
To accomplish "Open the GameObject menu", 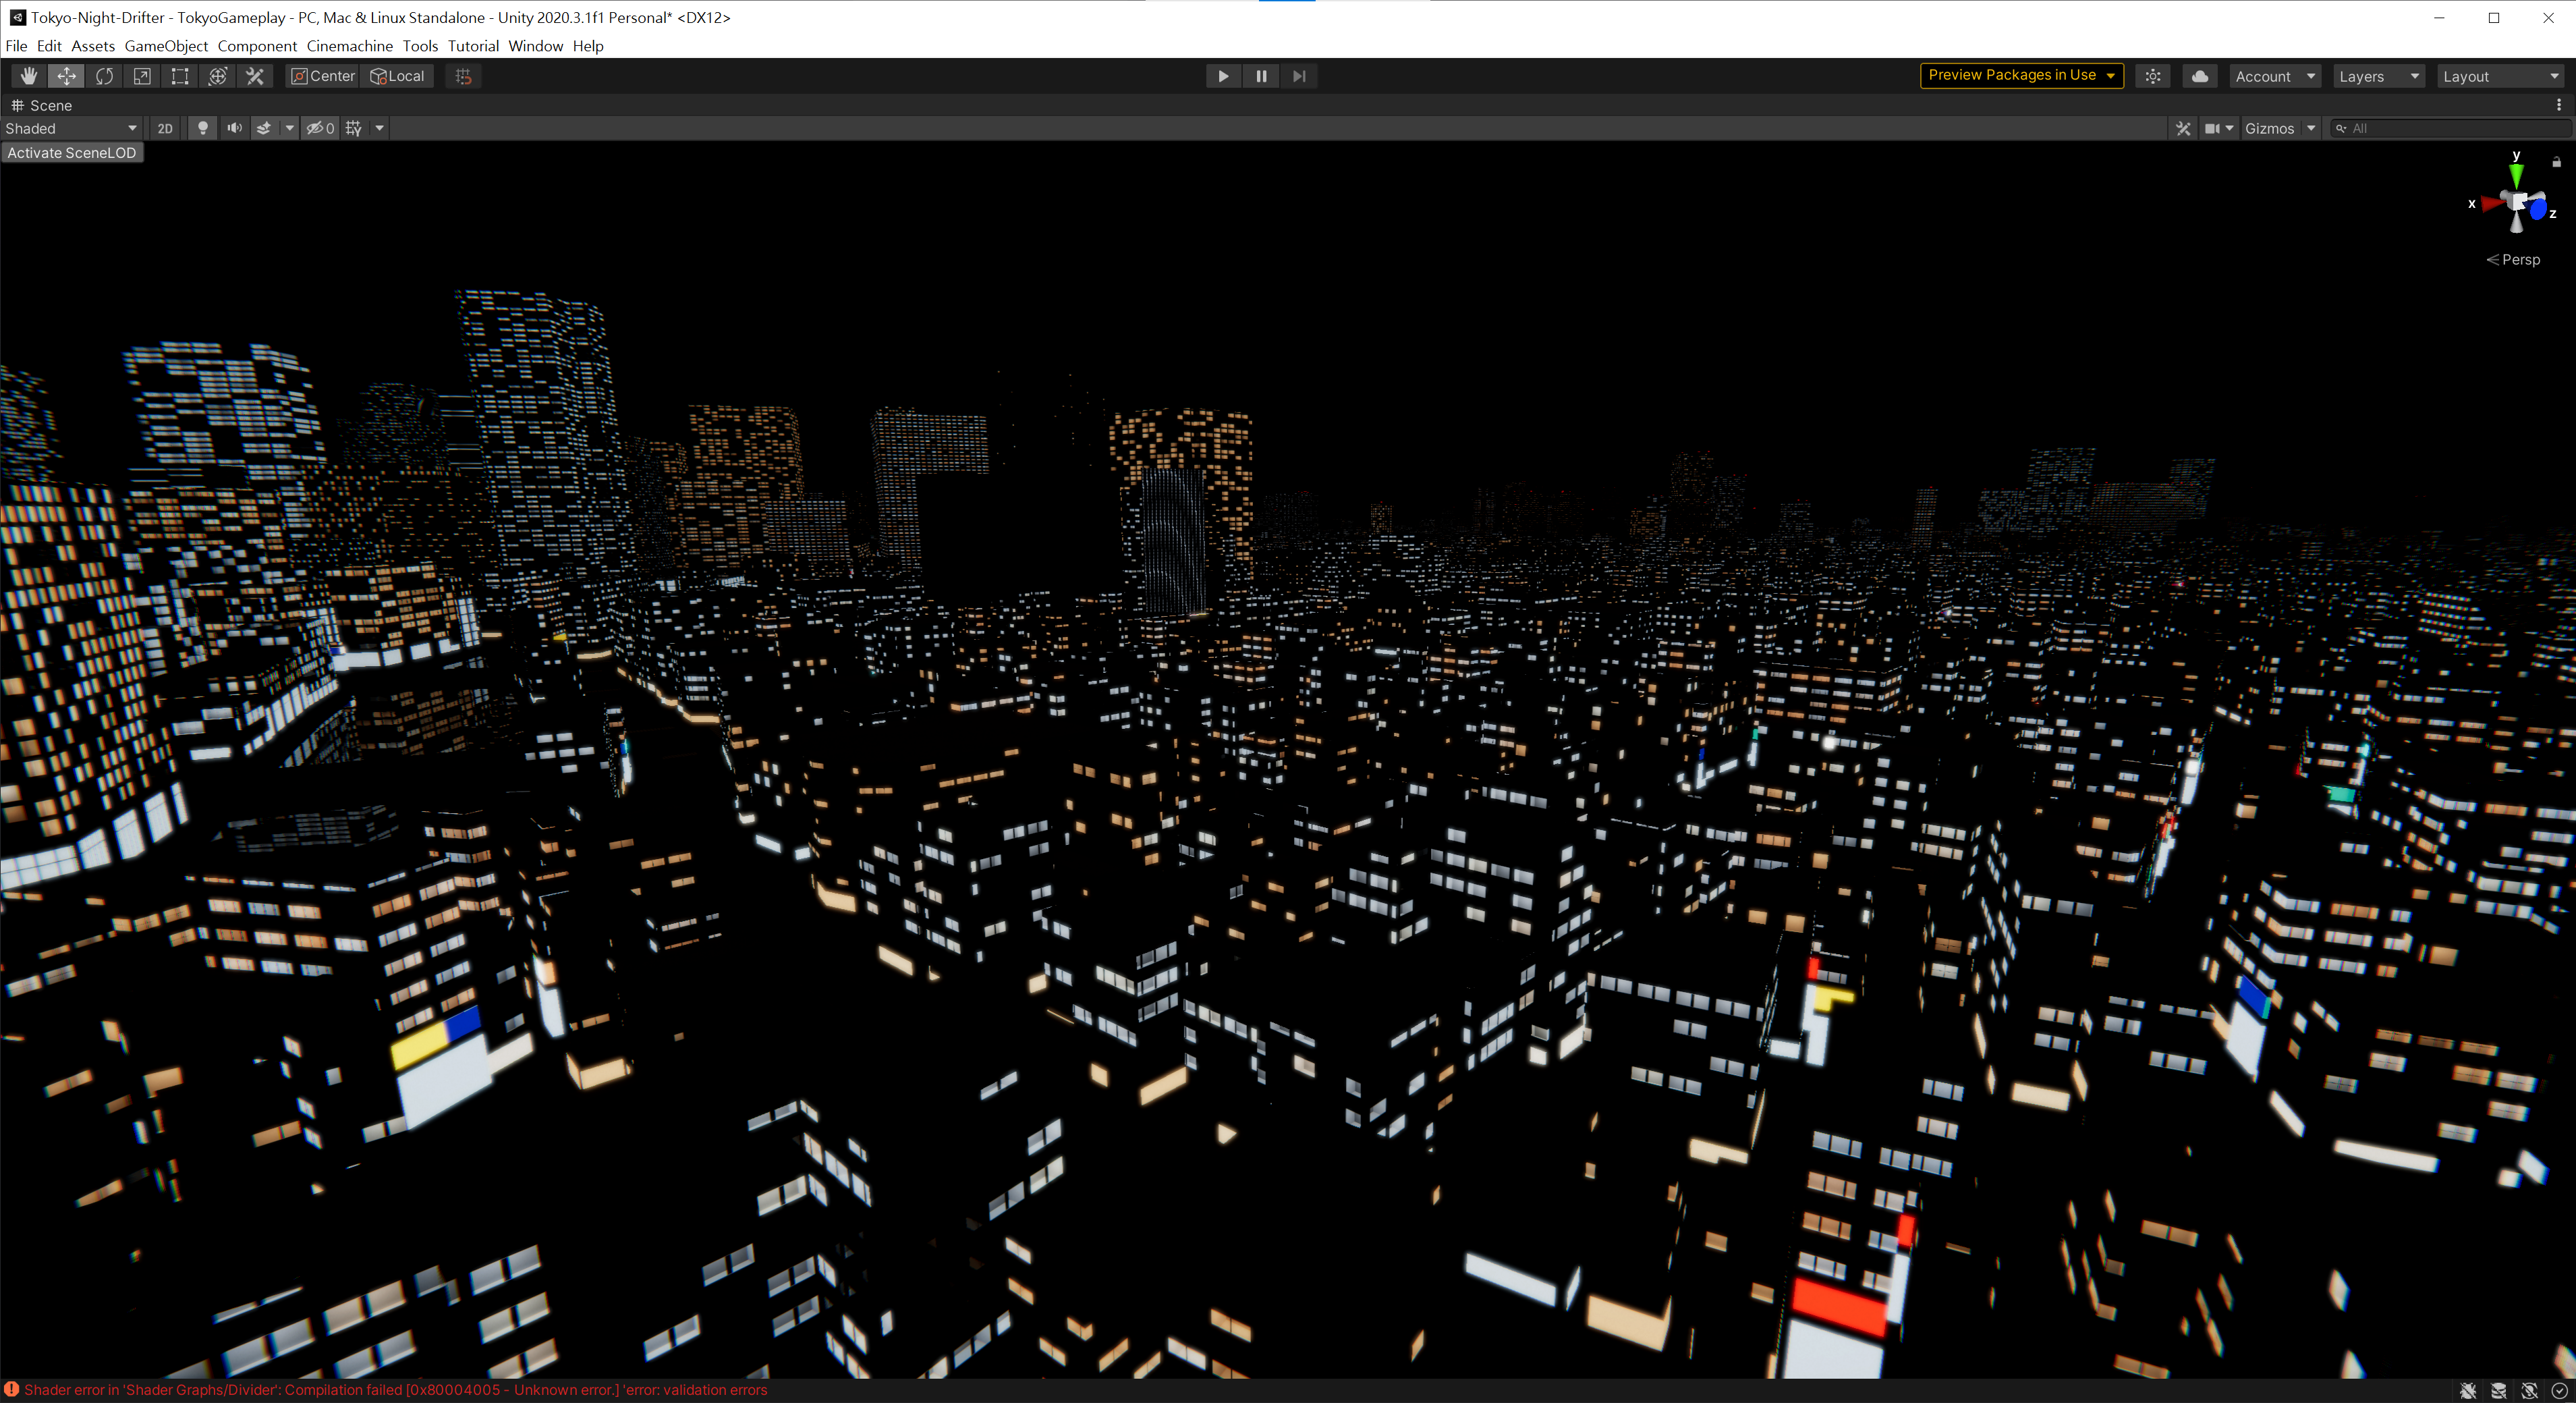I will [166, 46].
